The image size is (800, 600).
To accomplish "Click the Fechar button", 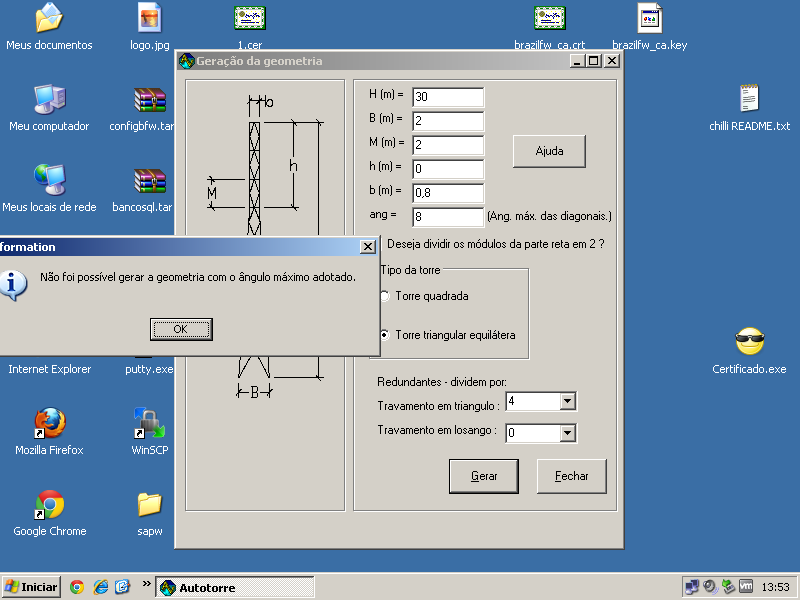I will (572, 477).
